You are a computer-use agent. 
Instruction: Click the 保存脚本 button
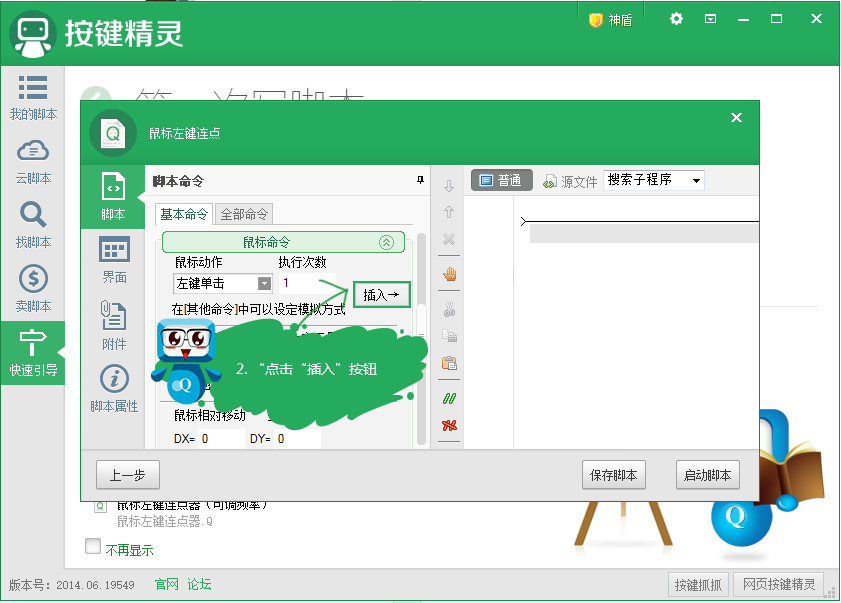click(614, 475)
